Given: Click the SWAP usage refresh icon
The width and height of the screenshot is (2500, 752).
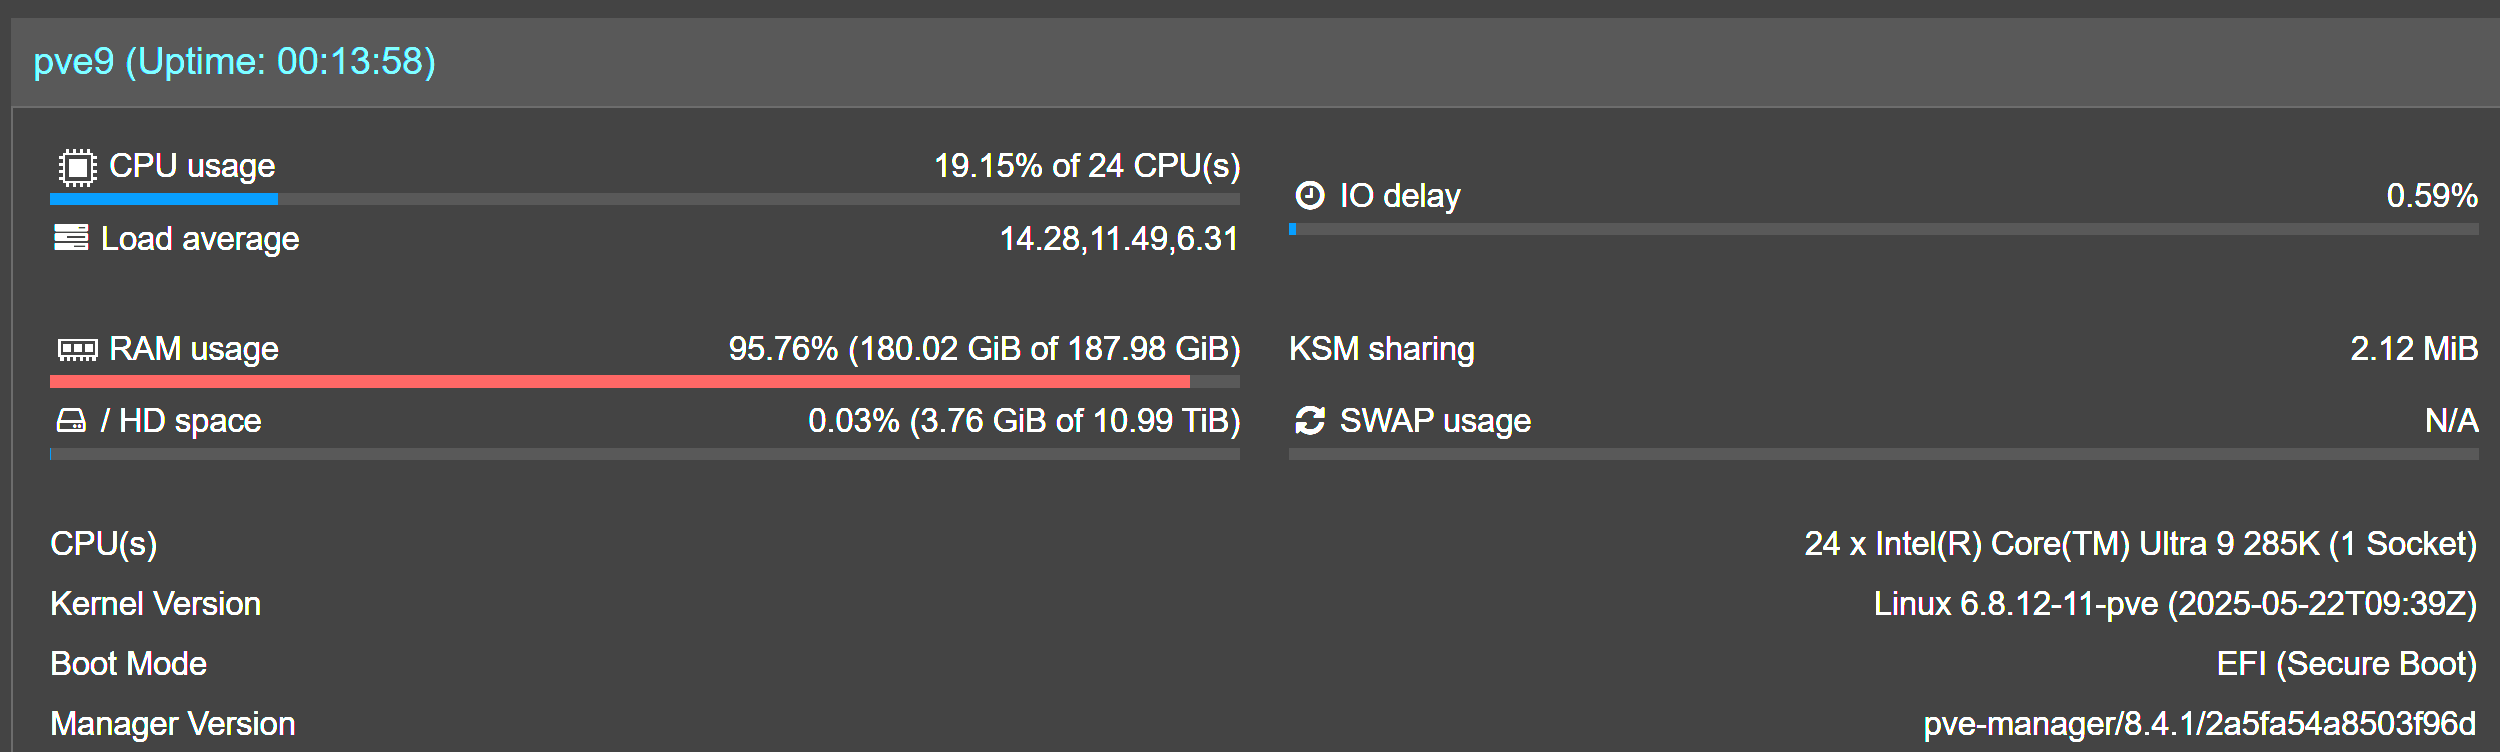Looking at the screenshot, I should [1310, 420].
